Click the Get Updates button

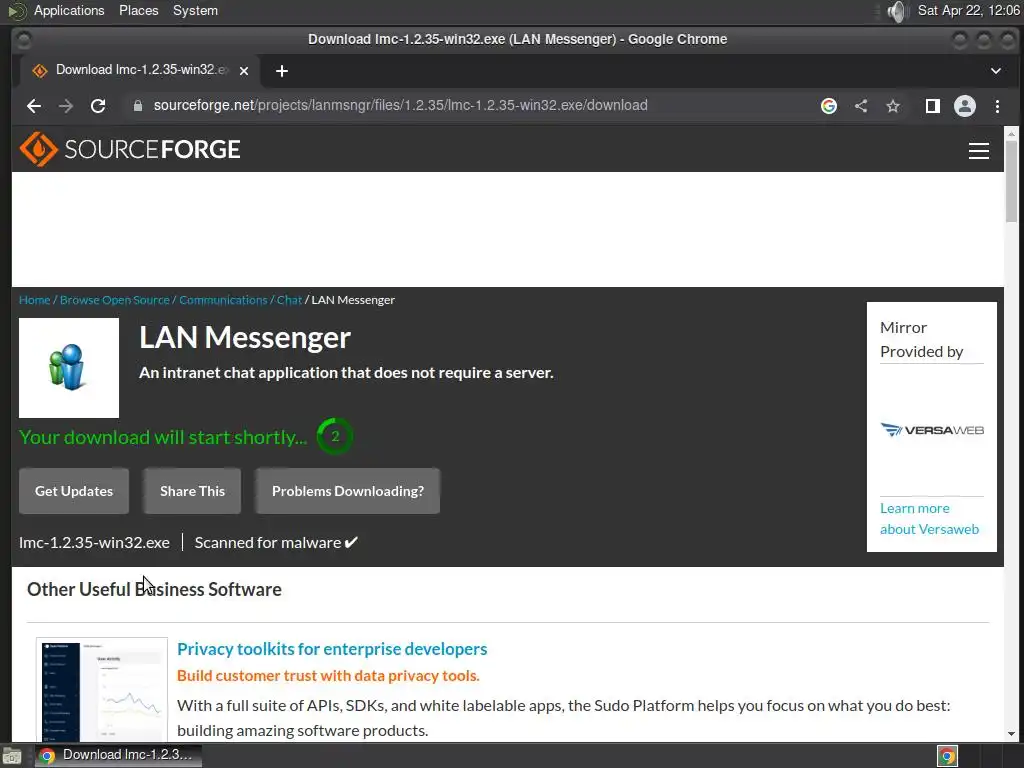coord(74,491)
